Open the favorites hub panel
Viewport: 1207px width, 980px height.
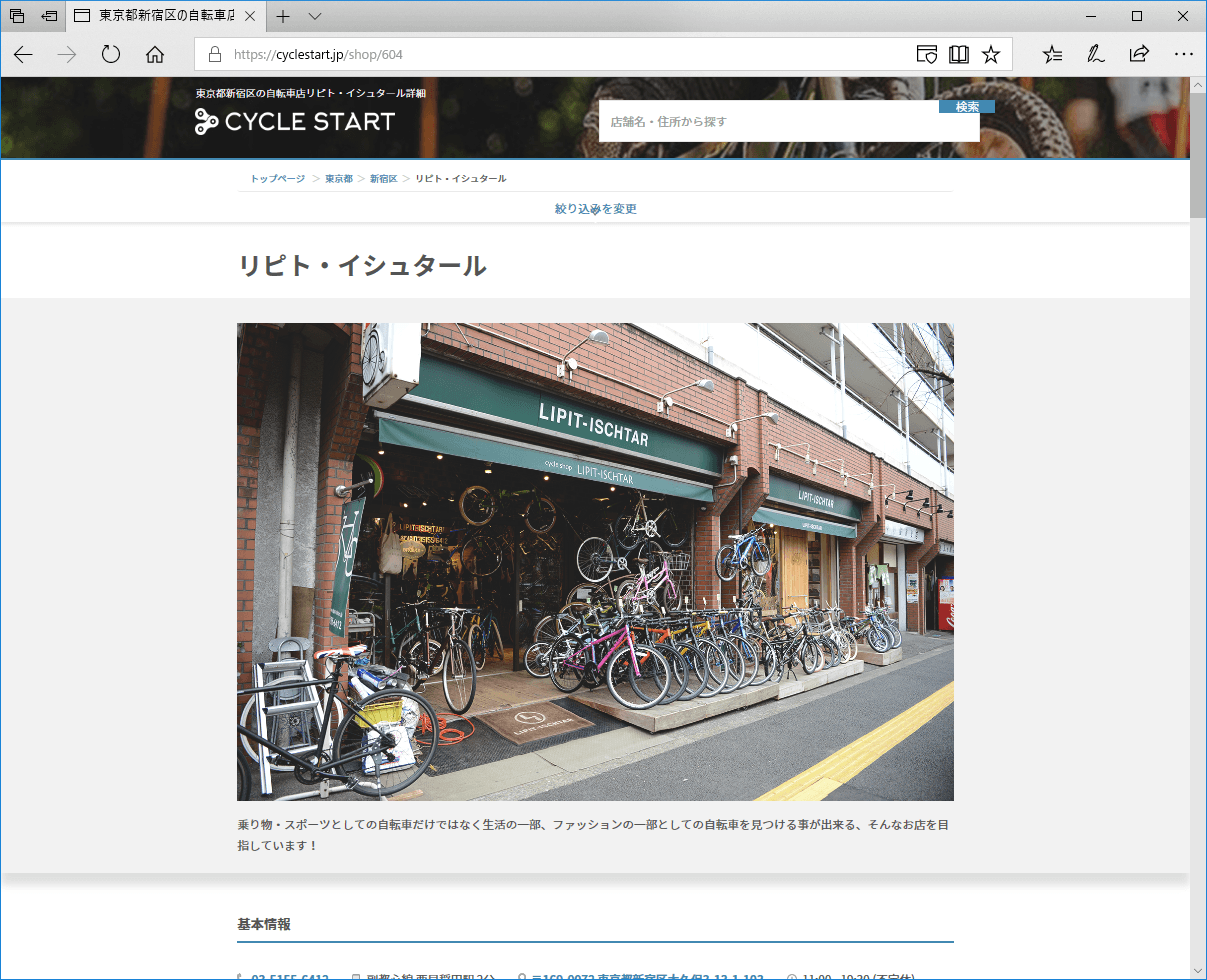pos(1051,55)
